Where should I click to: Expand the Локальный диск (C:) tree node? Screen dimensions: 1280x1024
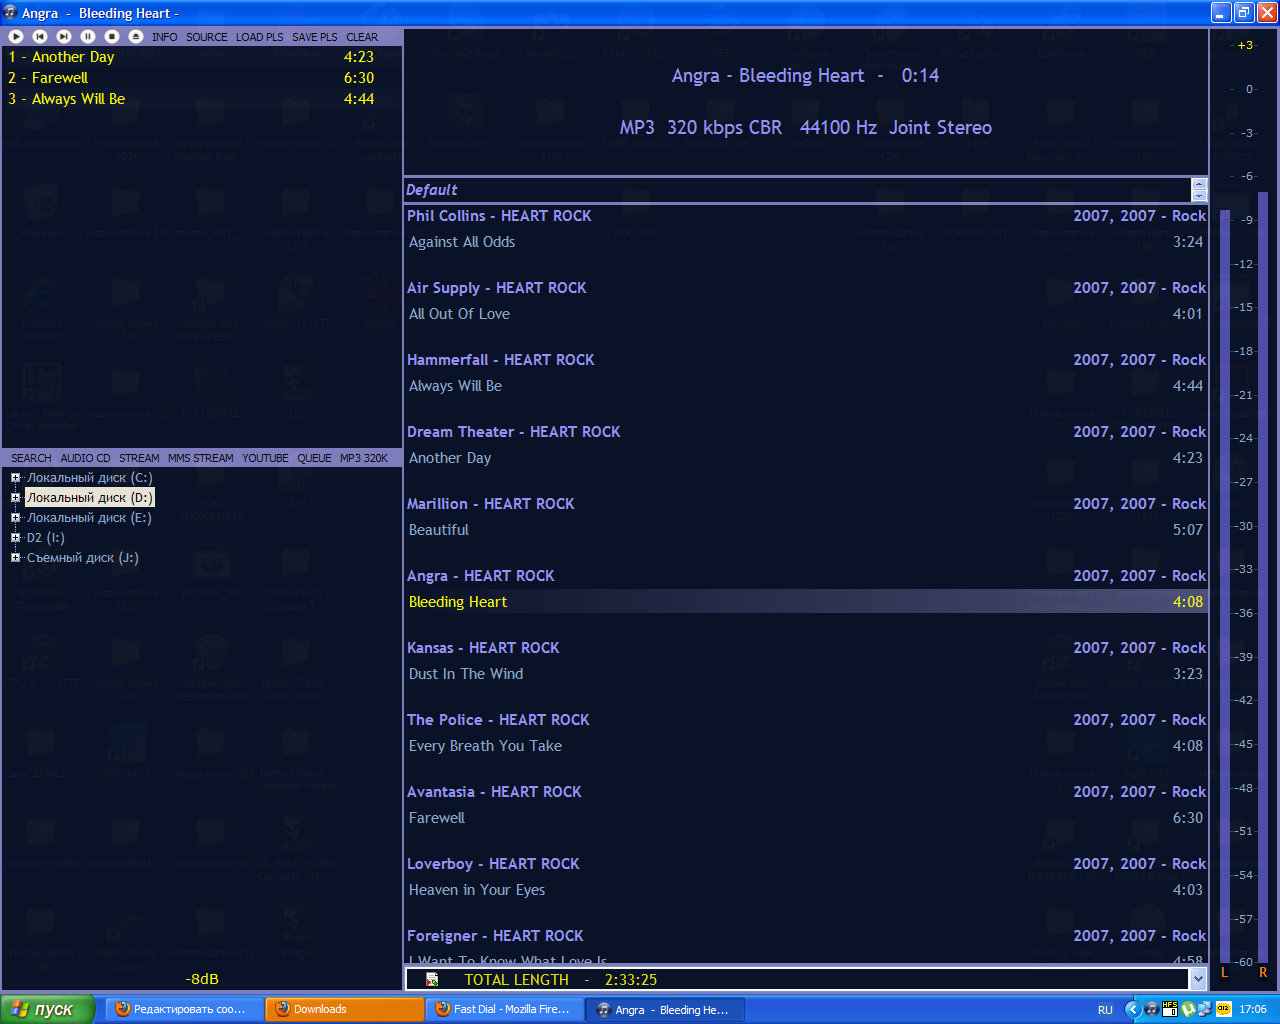tap(15, 478)
